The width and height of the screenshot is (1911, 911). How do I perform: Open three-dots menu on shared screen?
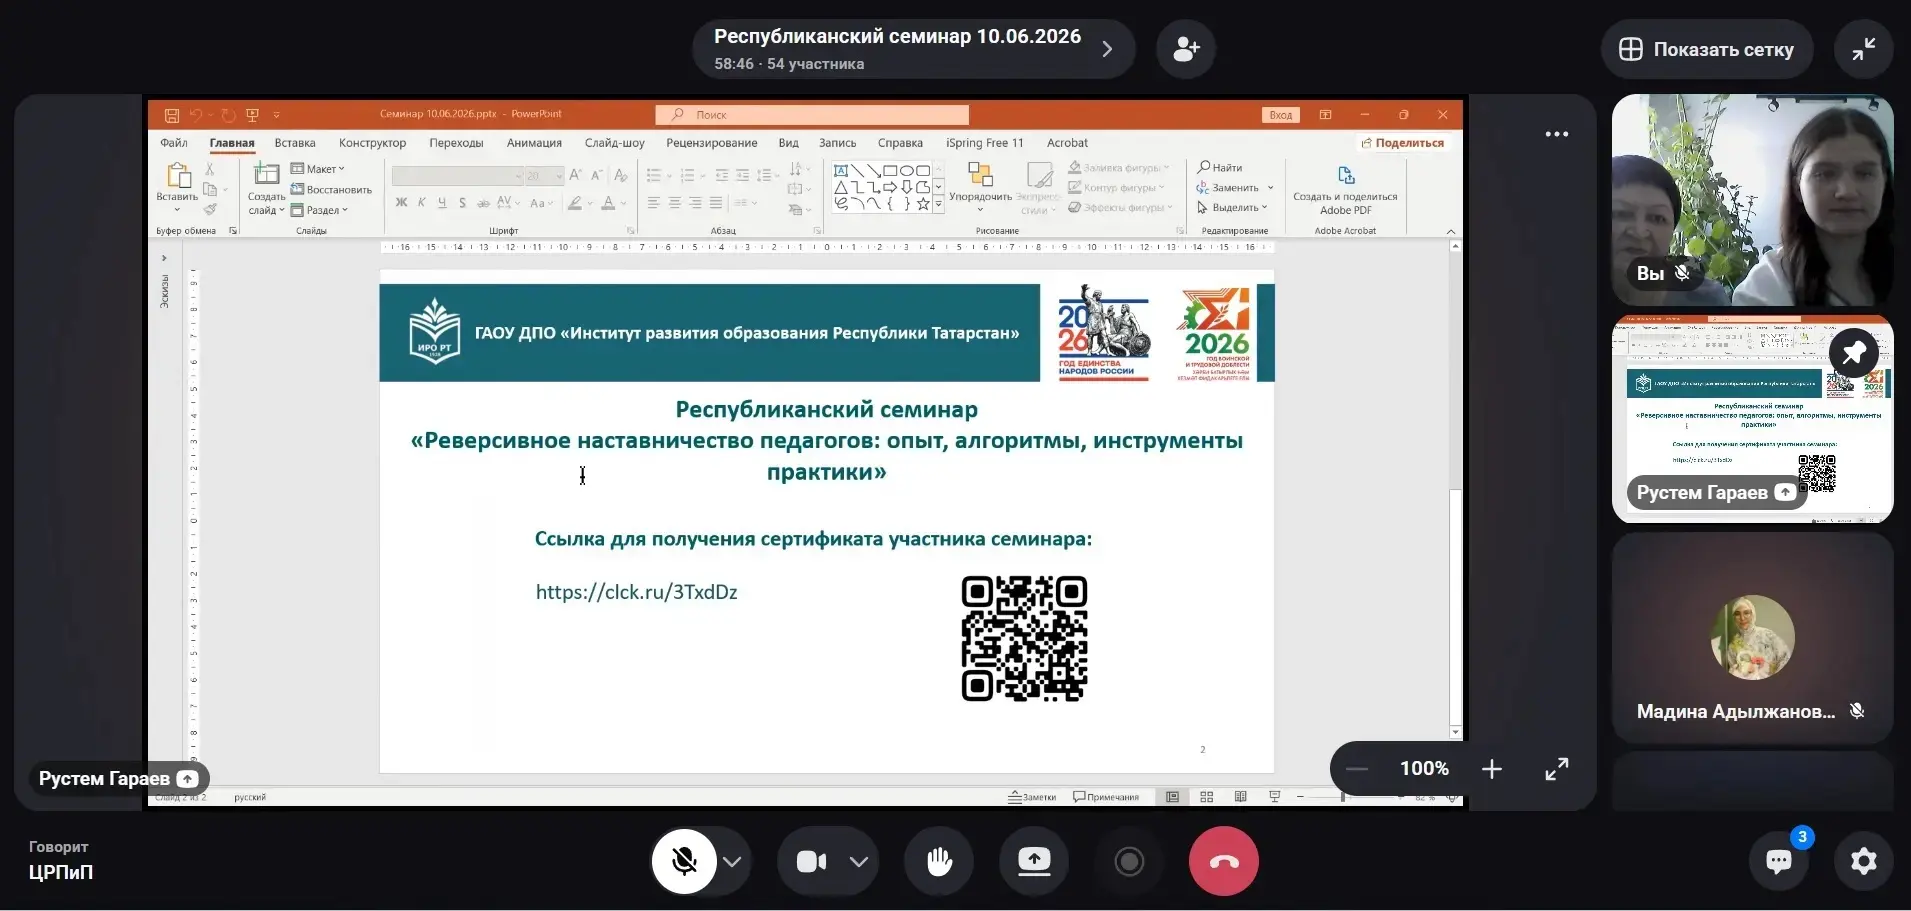(x=1557, y=134)
